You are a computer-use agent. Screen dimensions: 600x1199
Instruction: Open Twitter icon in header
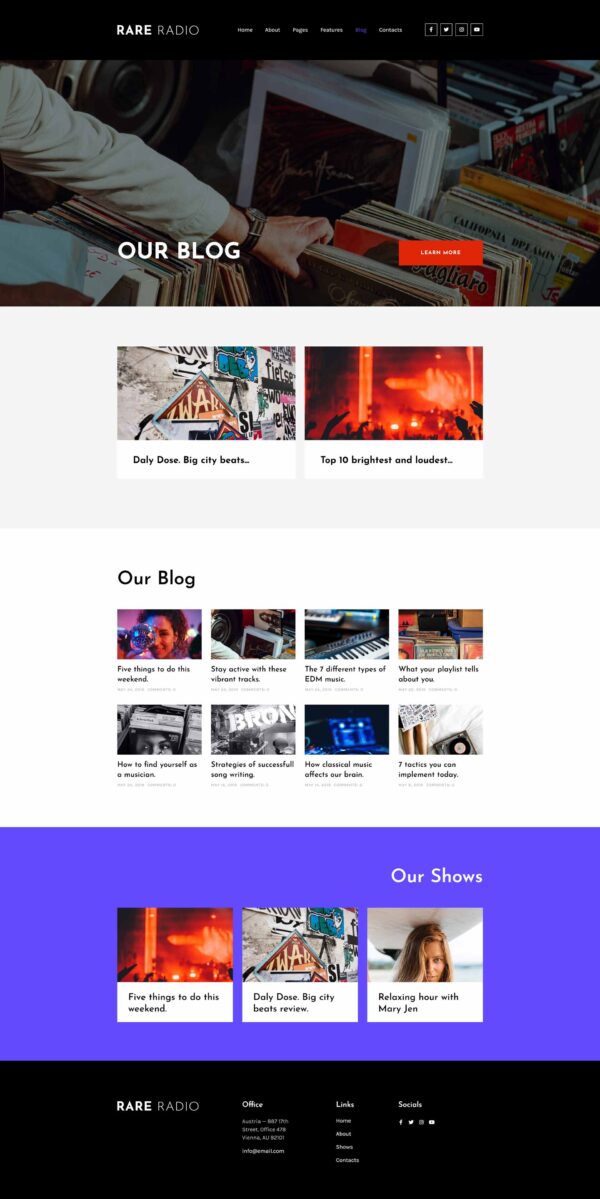point(446,30)
